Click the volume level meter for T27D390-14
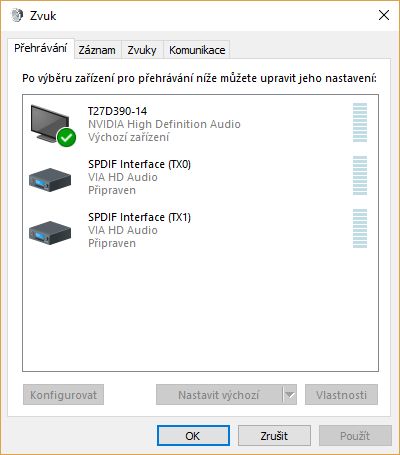The height and width of the screenshot is (455, 400). 360,122
